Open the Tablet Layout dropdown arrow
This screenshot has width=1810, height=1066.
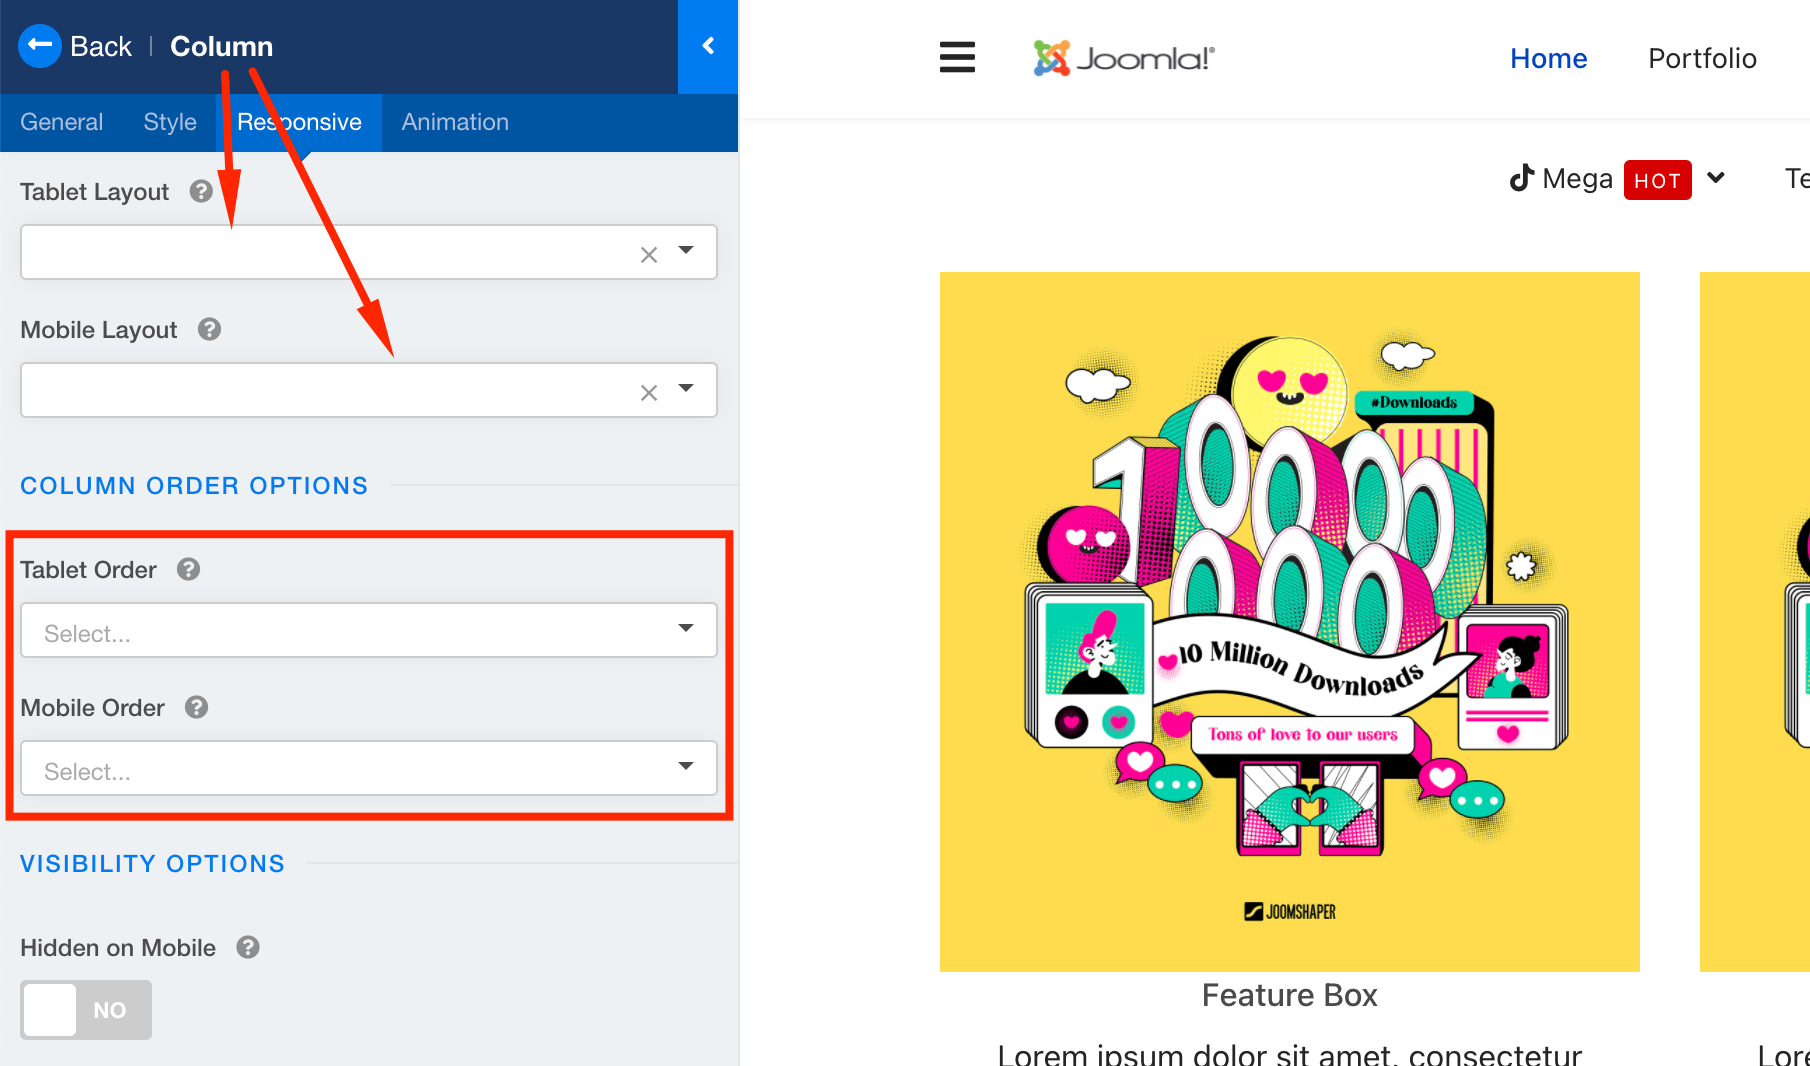point(686,250)
